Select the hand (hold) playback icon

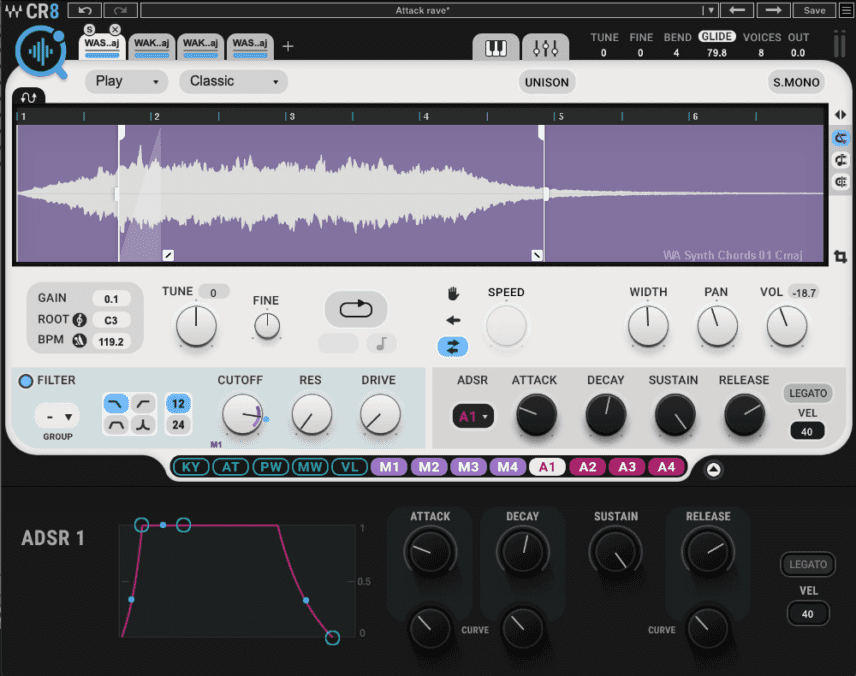[453, 294]
